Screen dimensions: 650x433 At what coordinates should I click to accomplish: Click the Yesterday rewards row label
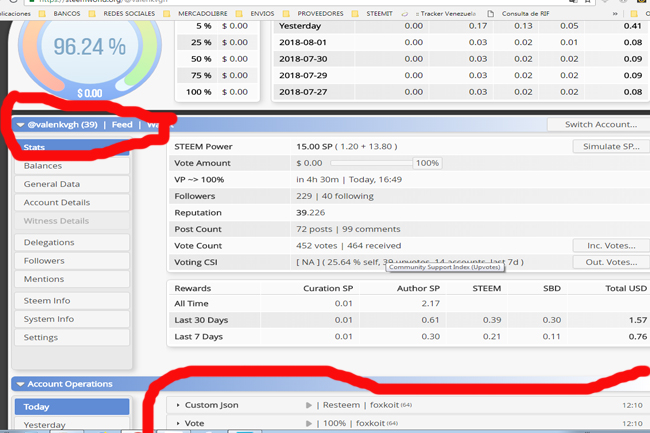300,26
